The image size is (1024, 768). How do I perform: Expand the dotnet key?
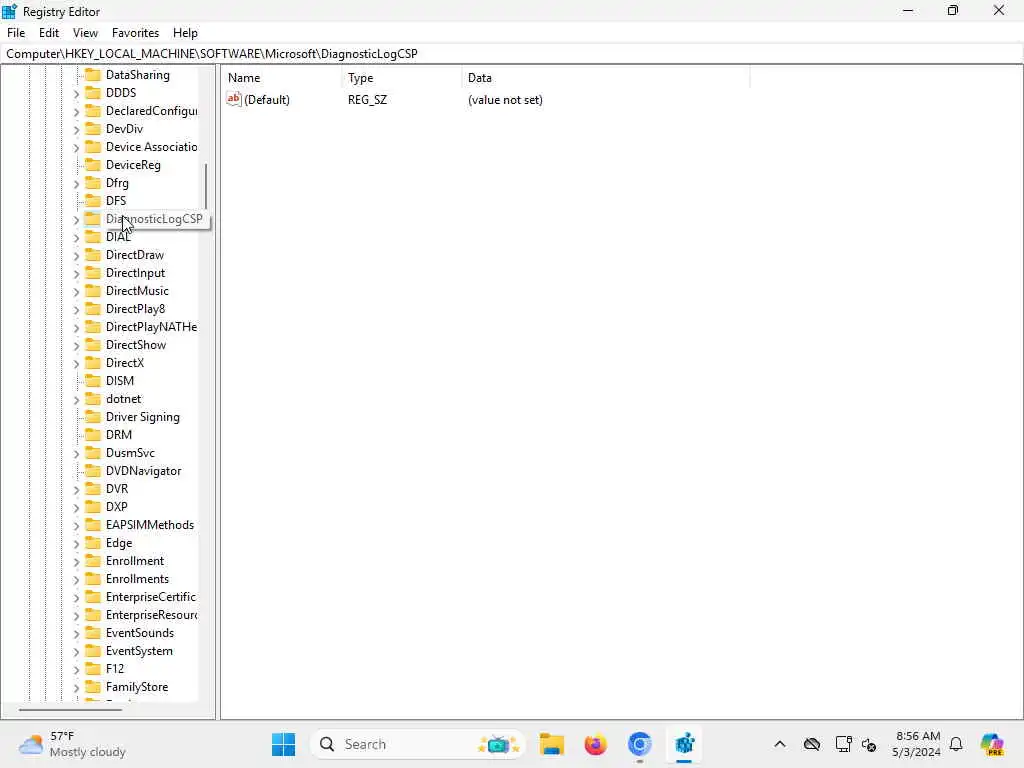(76, 400)
